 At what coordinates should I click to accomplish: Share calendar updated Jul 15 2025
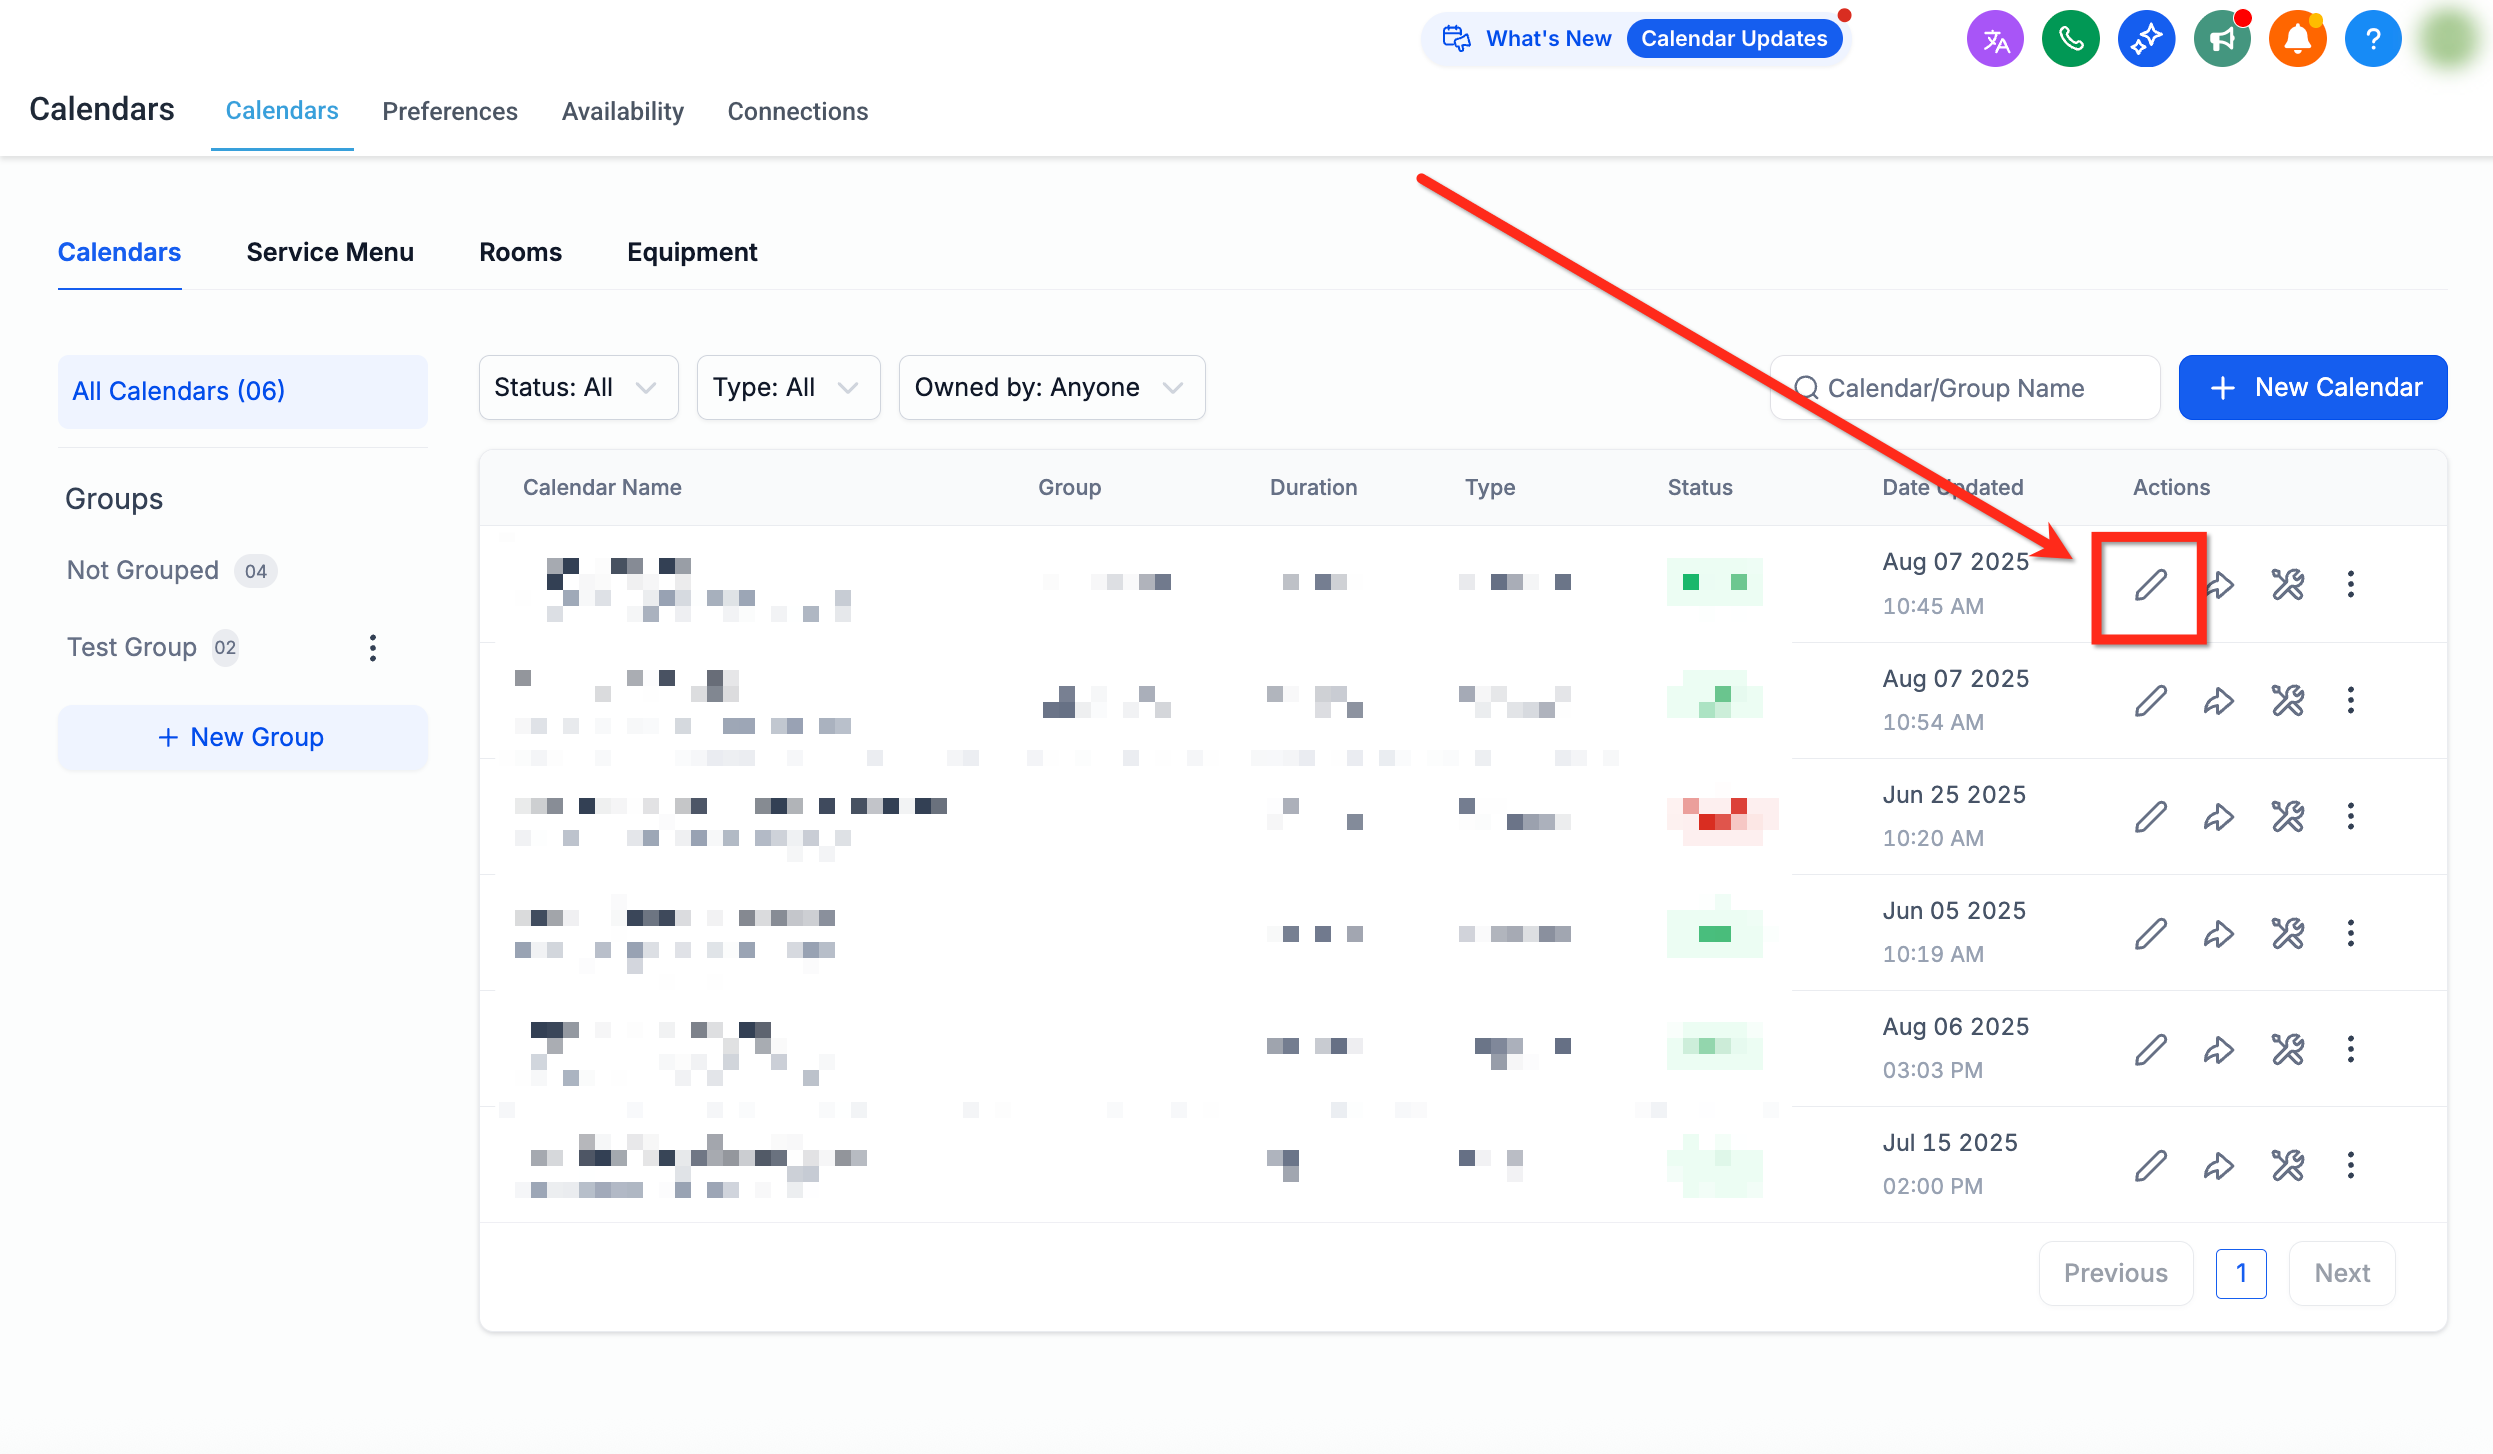(x=2218, y=1165)
